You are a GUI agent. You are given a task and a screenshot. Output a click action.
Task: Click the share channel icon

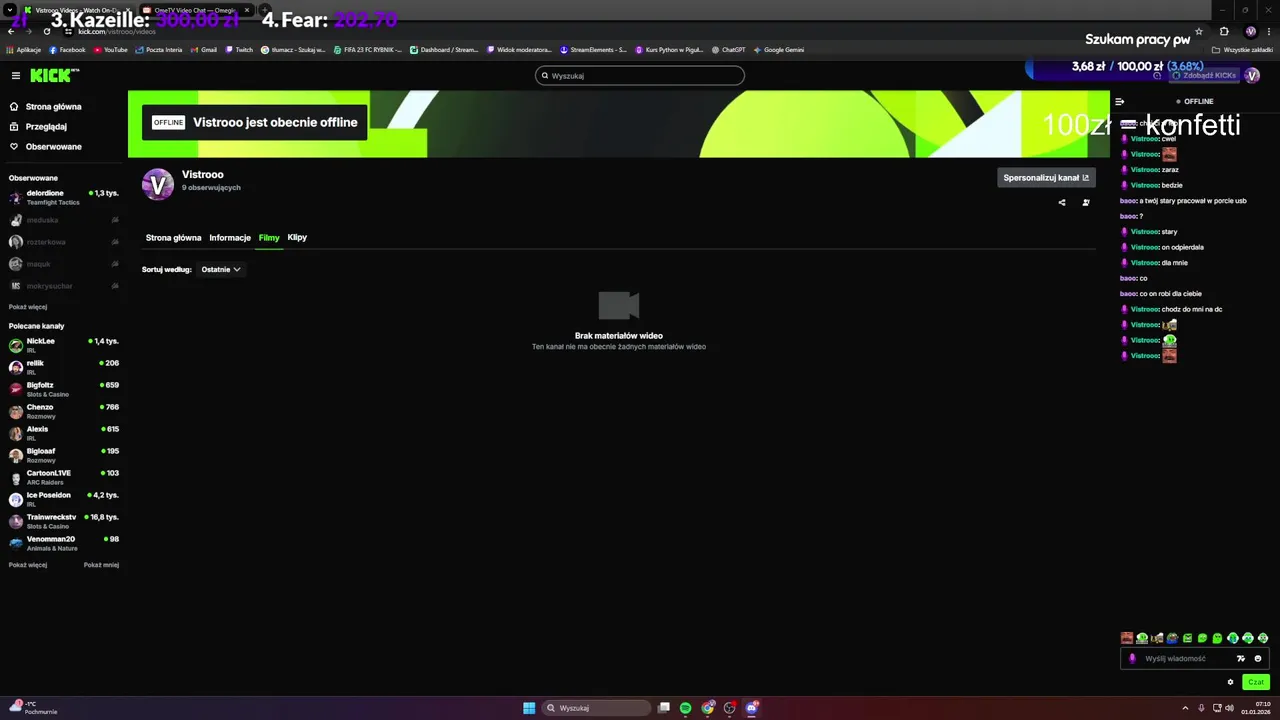1062,203
